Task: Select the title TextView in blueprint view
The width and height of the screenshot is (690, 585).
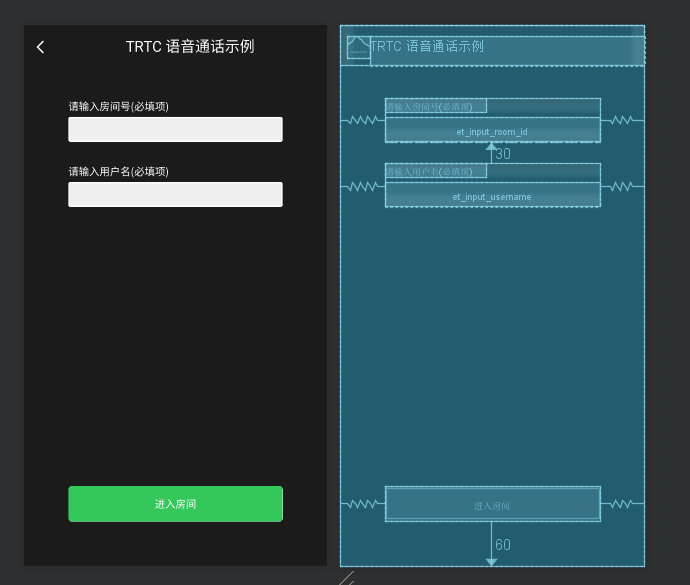Action: [x=507, y=51]
